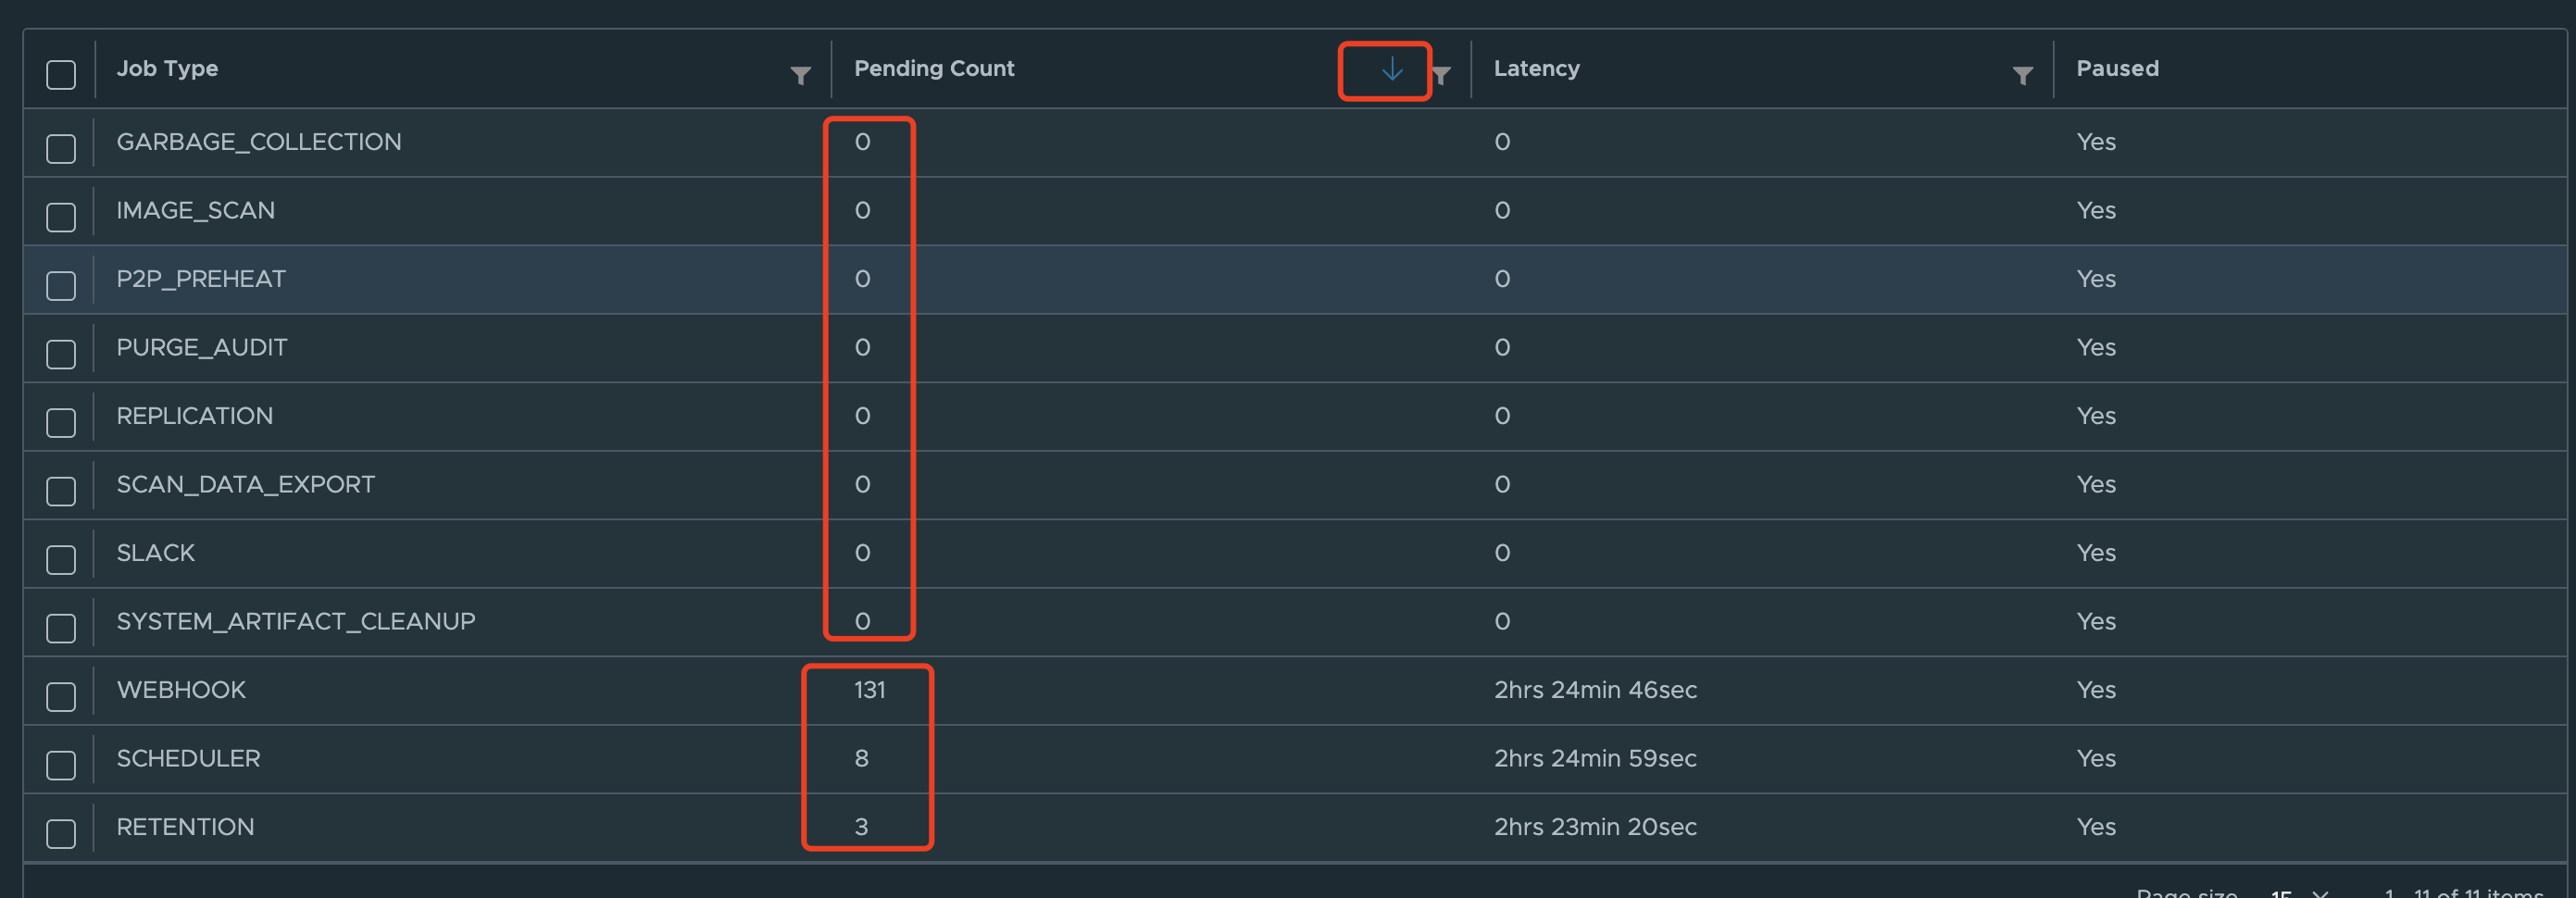Click the Job Type column header to sort
2576x898 pixels.
tap(167, 68)
